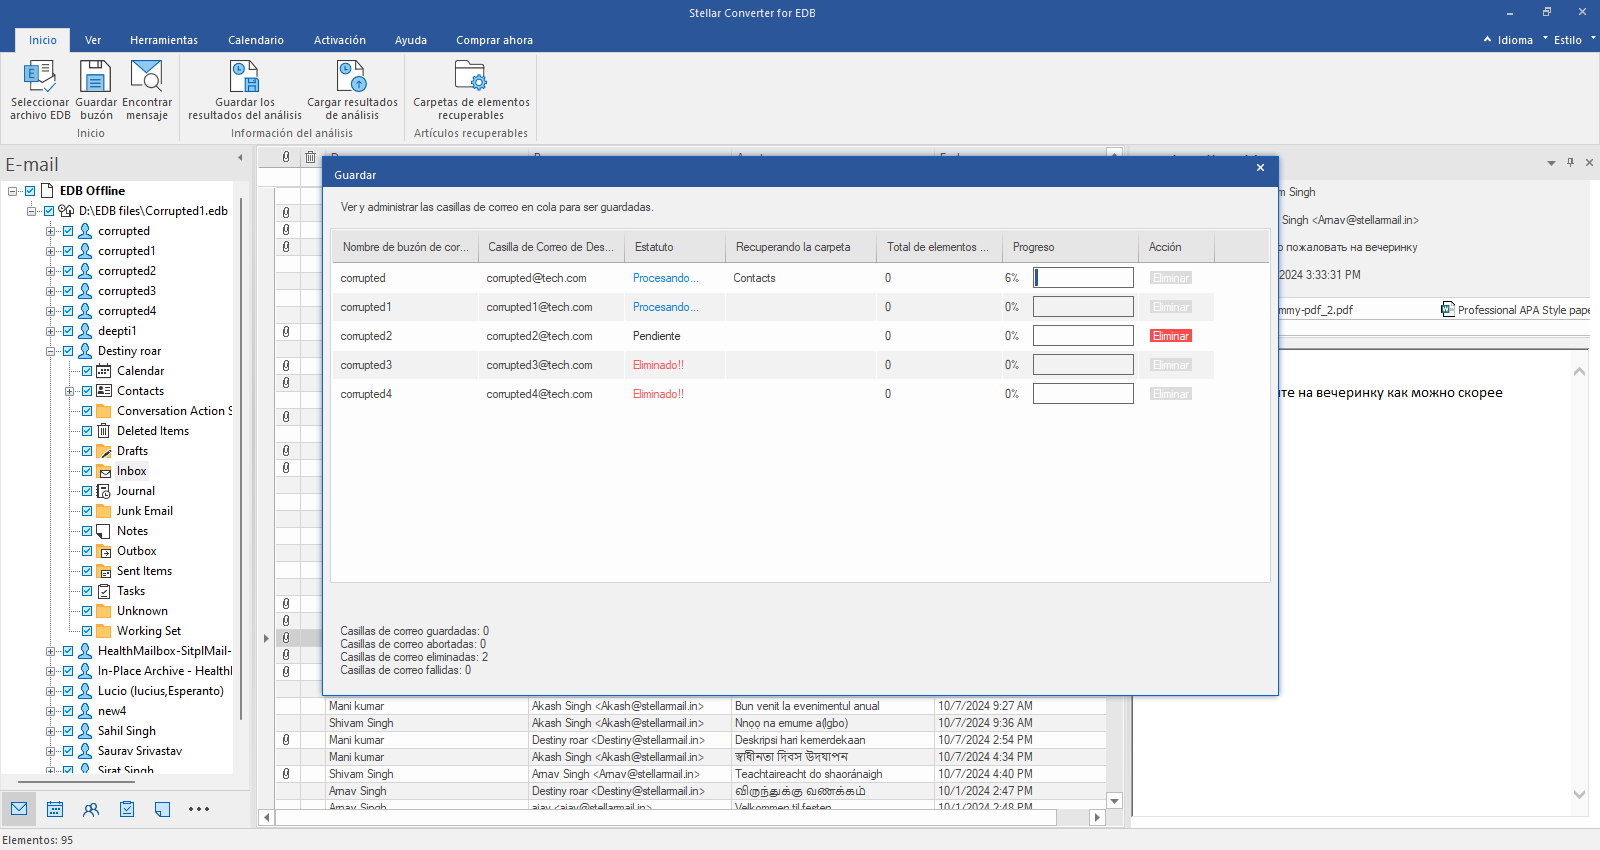Uncheck Sahil Singh mailbox checkbox

click(68, 731)
